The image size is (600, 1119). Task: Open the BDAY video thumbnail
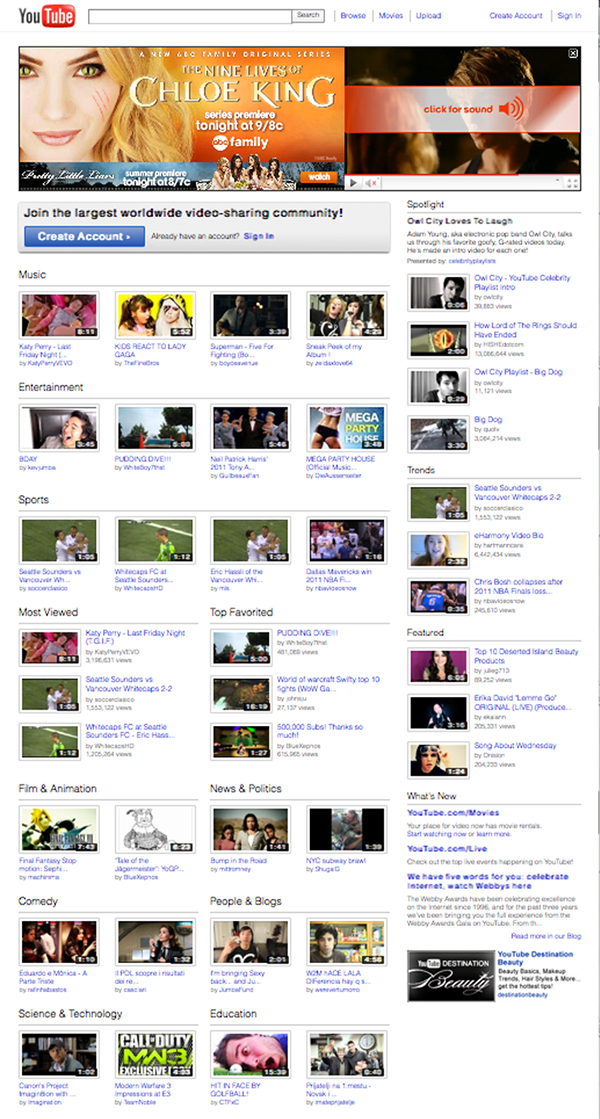tap(59, 428)
